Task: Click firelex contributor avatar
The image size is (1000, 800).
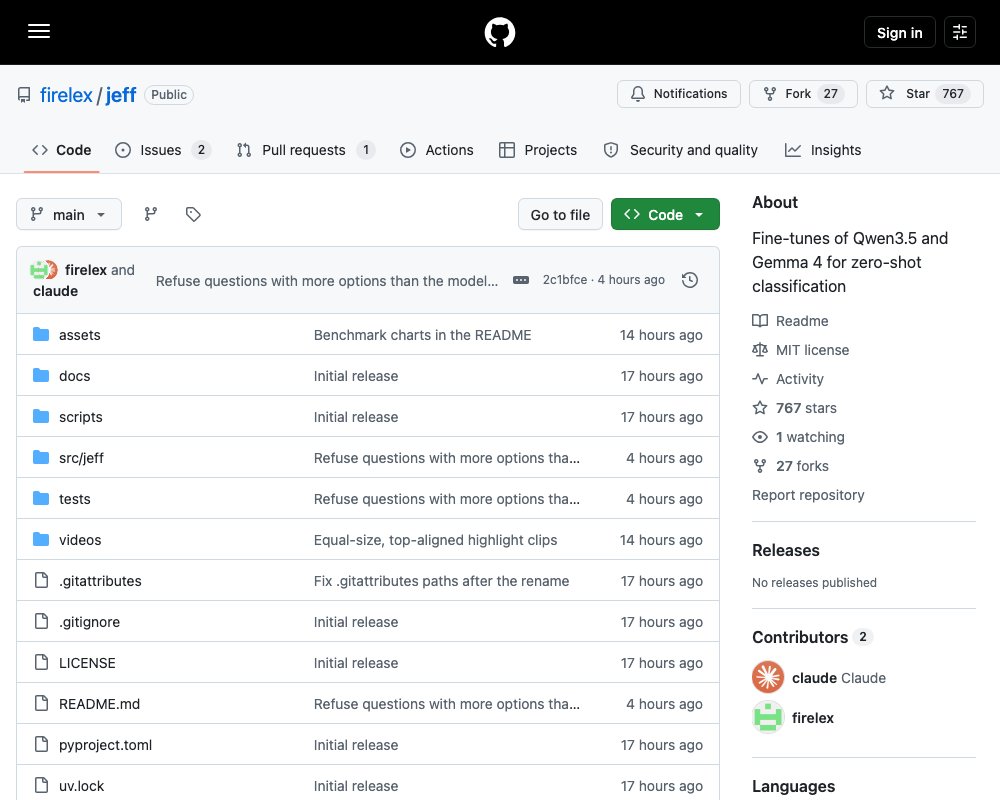Action: [768, 717]
